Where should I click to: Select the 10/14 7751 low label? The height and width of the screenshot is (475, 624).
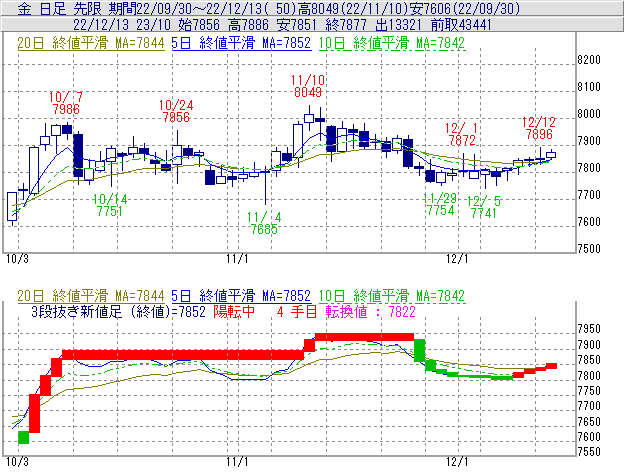click(x=110, y=205)
